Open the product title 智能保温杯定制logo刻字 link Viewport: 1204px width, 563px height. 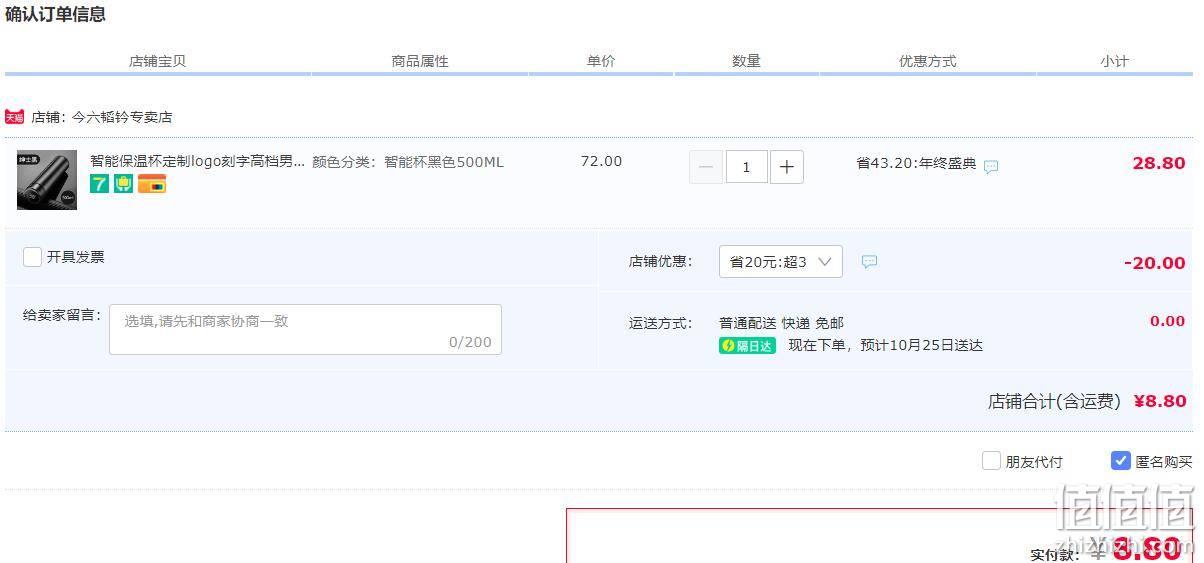pos(198,161)
